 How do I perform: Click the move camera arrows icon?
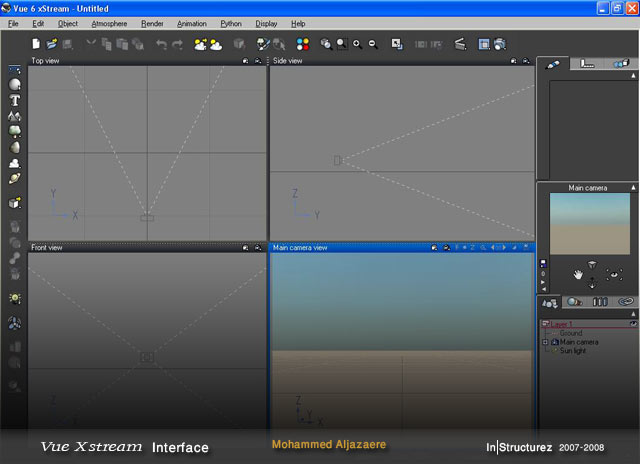592,282
